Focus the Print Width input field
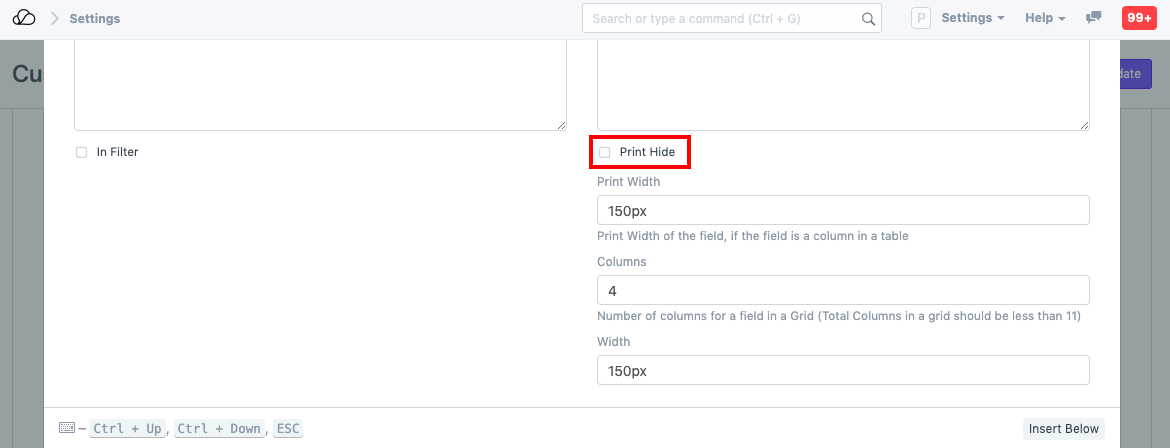The height and width of the screenshot is (448, 1170). click(842, 210)
